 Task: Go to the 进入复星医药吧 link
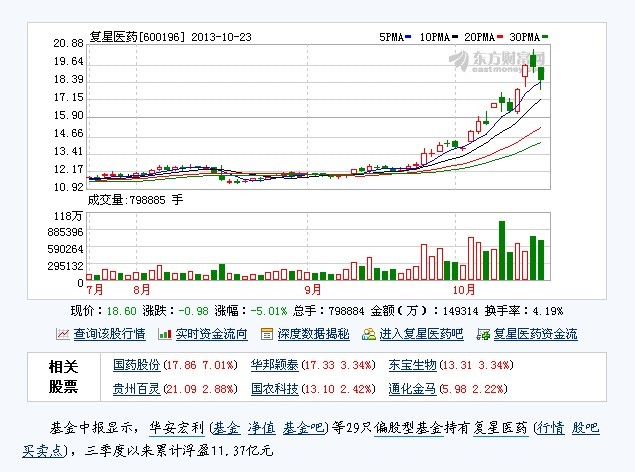421,334
